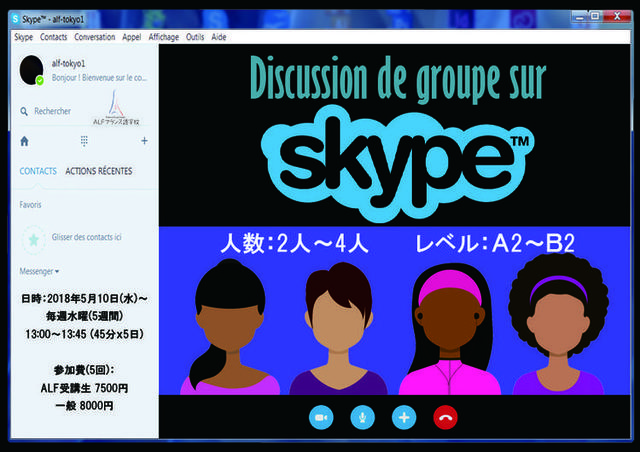The height and width of the screenshot is (452, 640).
Task: Open the Contacts menu
Action: point(53,37)
